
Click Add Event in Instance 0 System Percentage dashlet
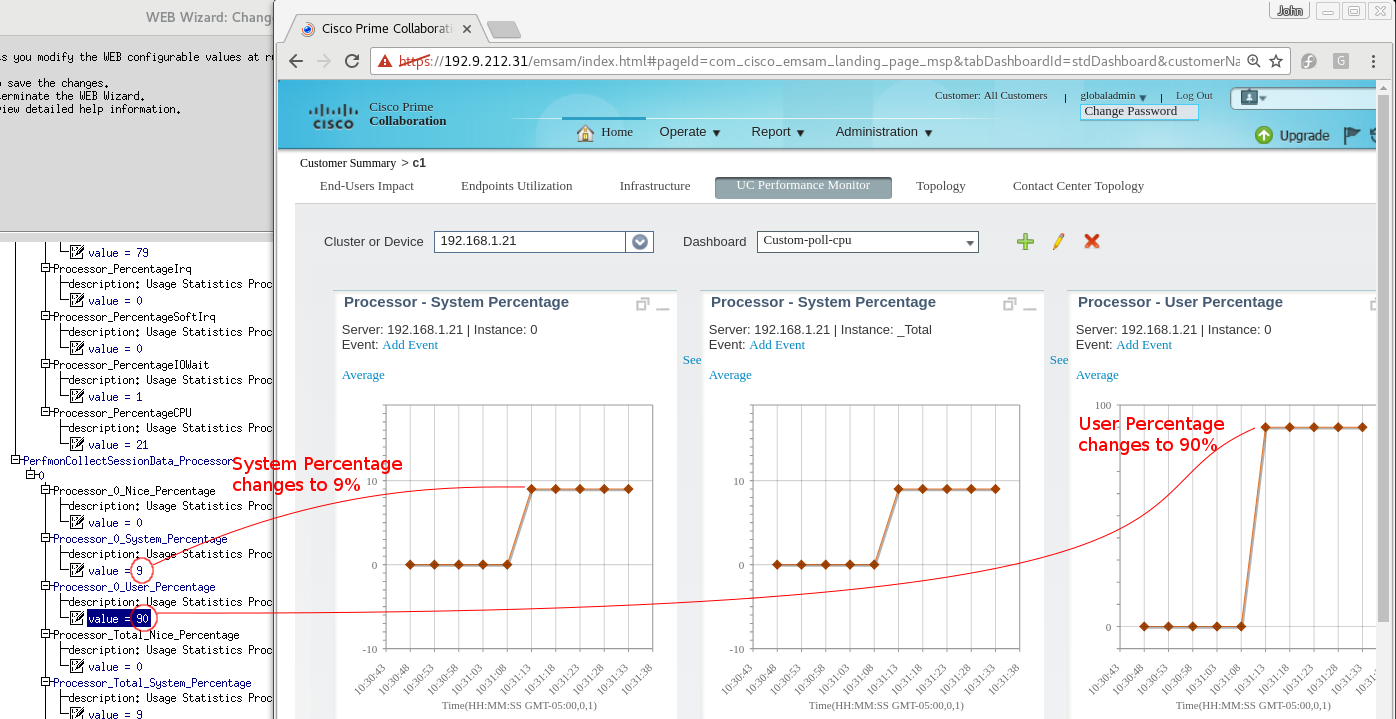[x=410, y=345]
